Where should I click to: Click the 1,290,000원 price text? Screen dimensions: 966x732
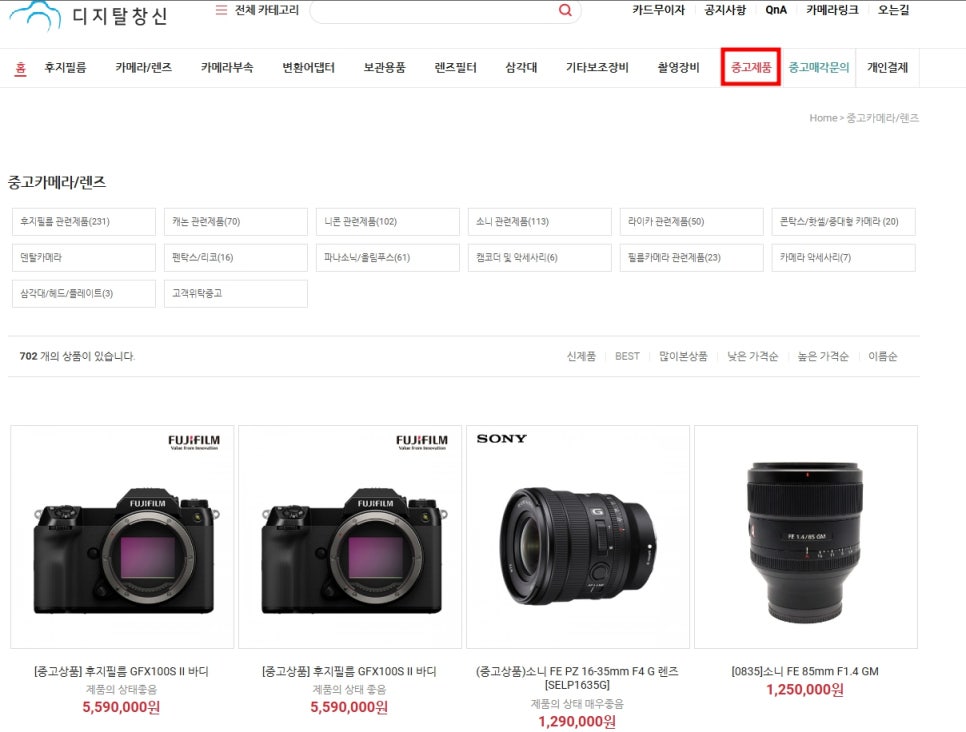tap(577, 722)
